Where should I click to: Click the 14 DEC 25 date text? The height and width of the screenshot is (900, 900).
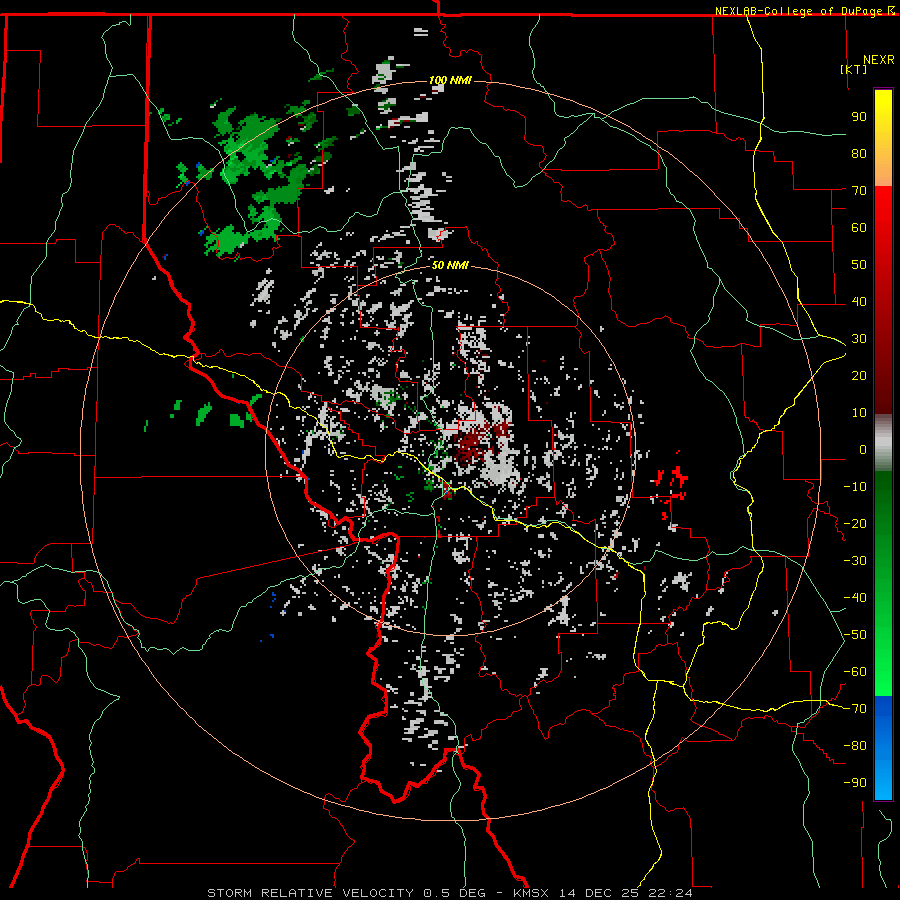pyautogui.click(x=598, y=893)
